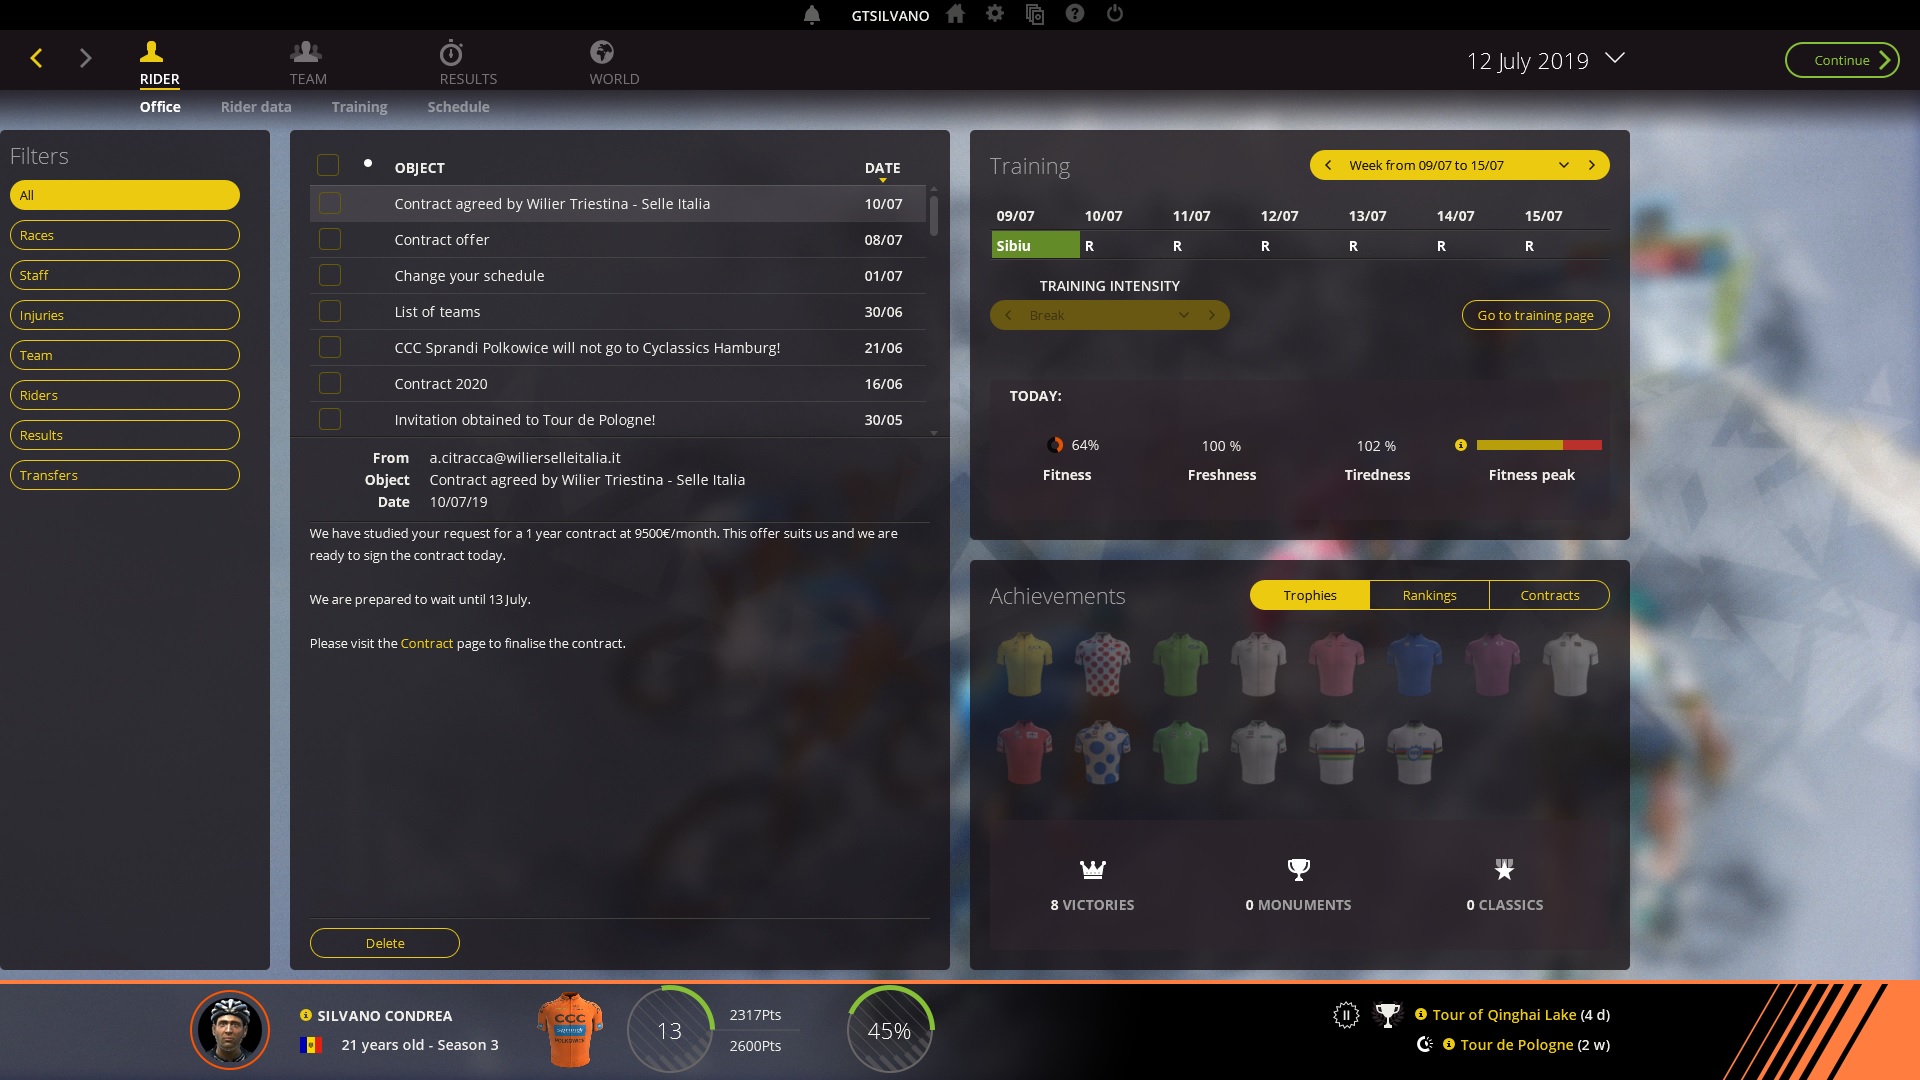The image size is (1920, 1080).
Task: Click the power quit icon
Action: pyautogui.click(x=1115, y=14)
